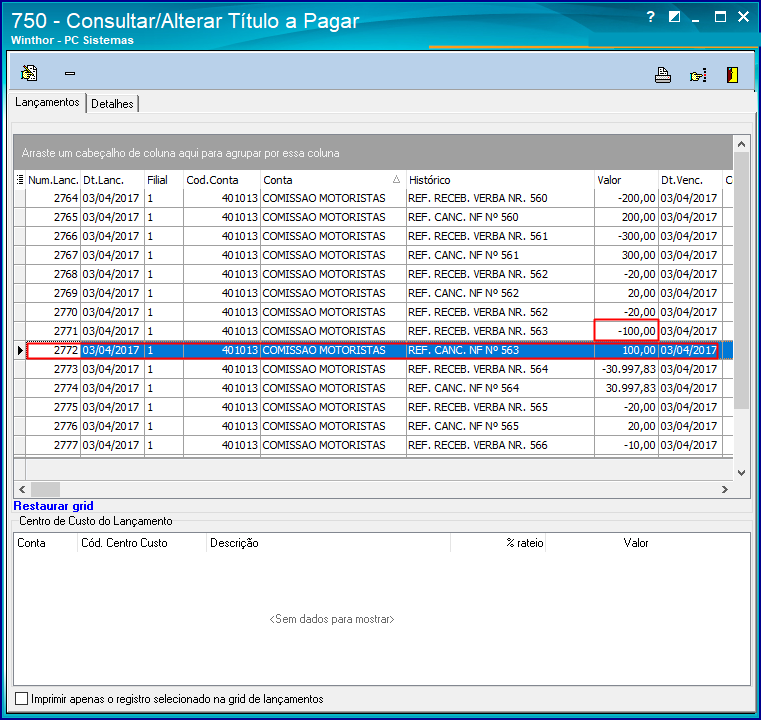Click the edit document icon in toolbar

point(29,73)
